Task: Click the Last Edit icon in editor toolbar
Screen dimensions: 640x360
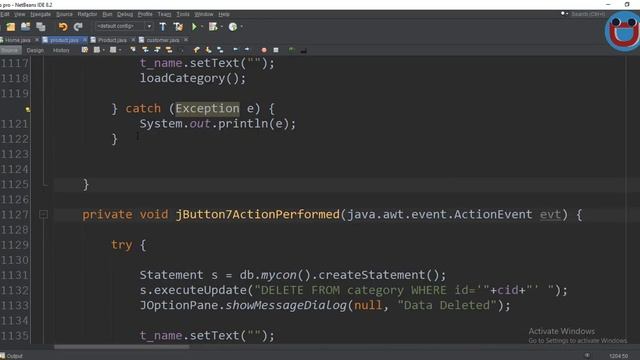Action: point(84,50)
